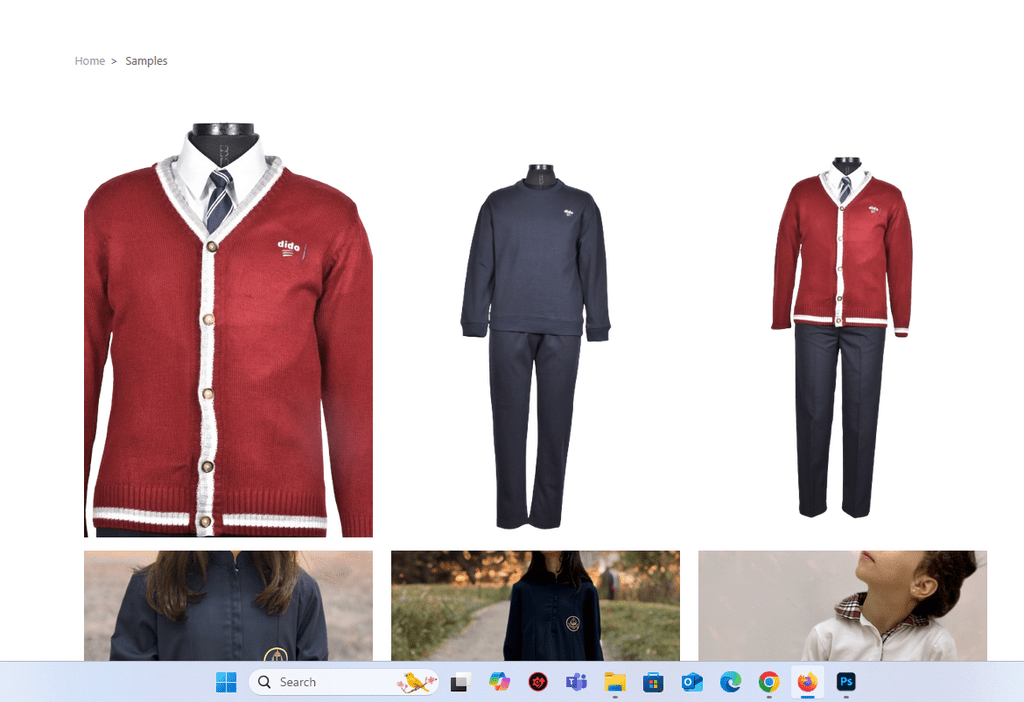Click the Home breadcrumb link
Viewport: 1024px width, 702px height.
89,61
